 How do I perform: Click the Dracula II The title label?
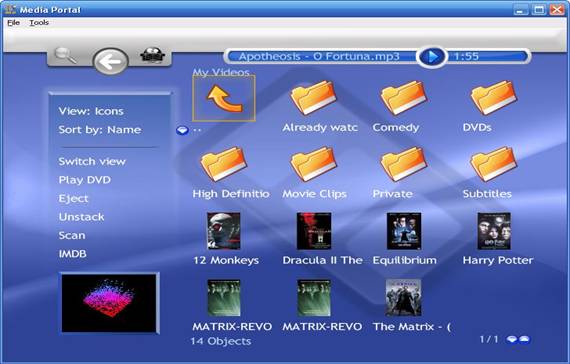click(x=322, y=260)
